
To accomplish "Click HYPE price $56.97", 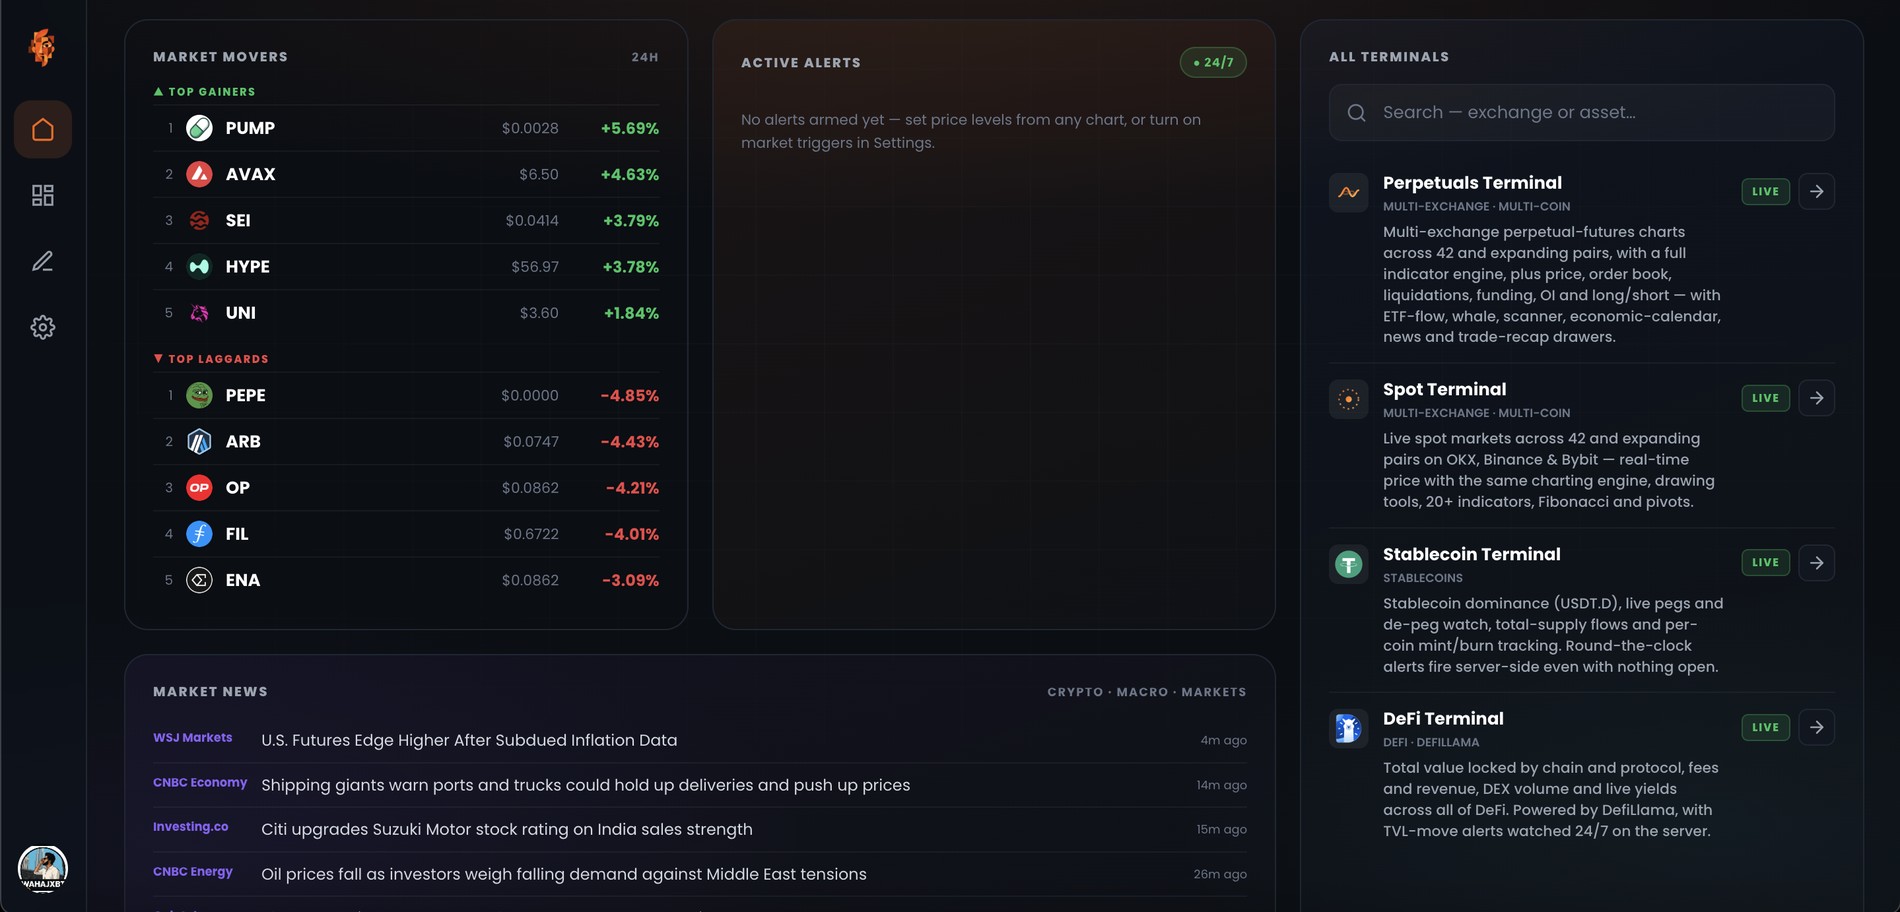I will 535,267.
